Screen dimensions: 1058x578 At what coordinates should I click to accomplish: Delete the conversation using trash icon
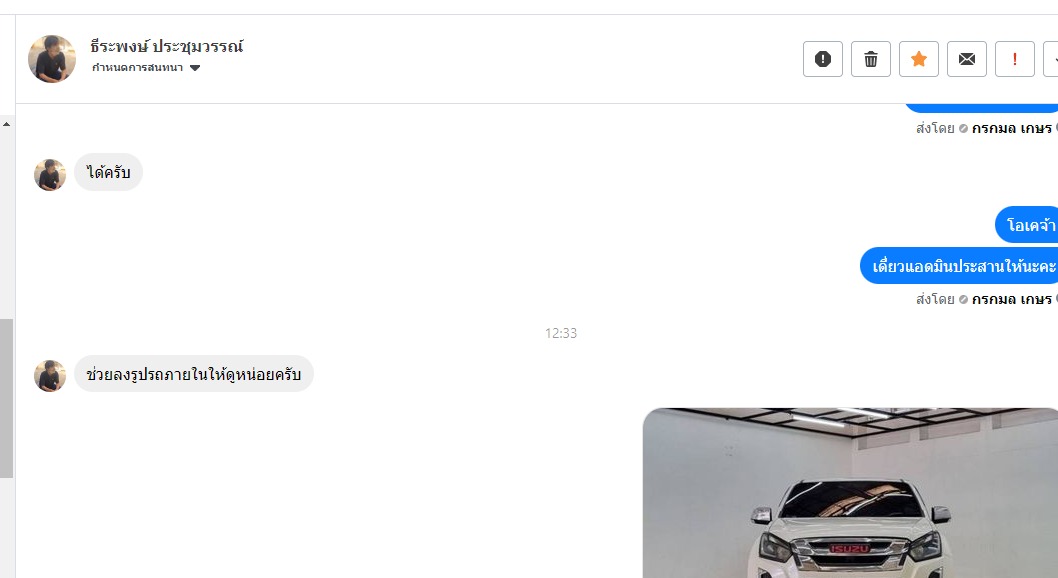point(870,59)
